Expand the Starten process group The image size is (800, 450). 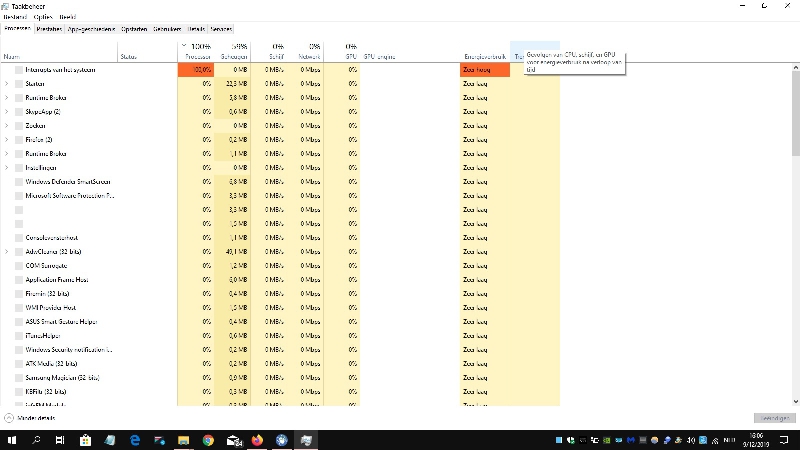click(x=7, y=84)
